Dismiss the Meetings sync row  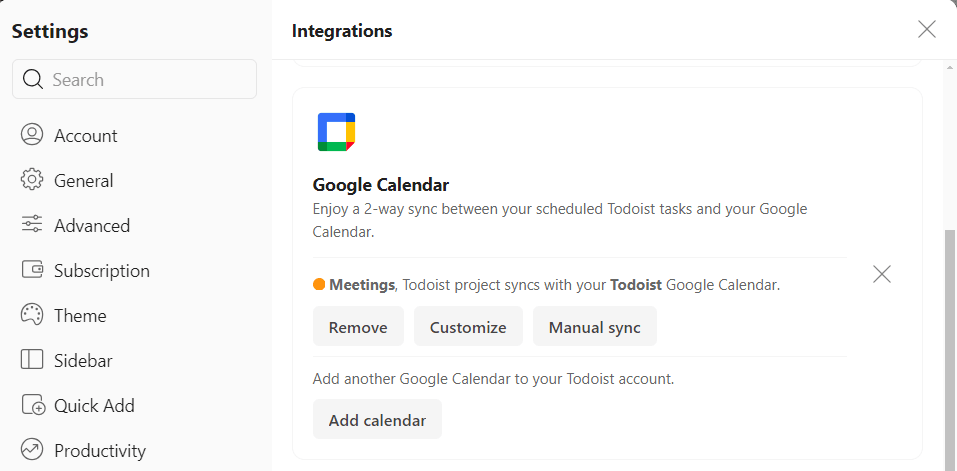coord(881,274)
